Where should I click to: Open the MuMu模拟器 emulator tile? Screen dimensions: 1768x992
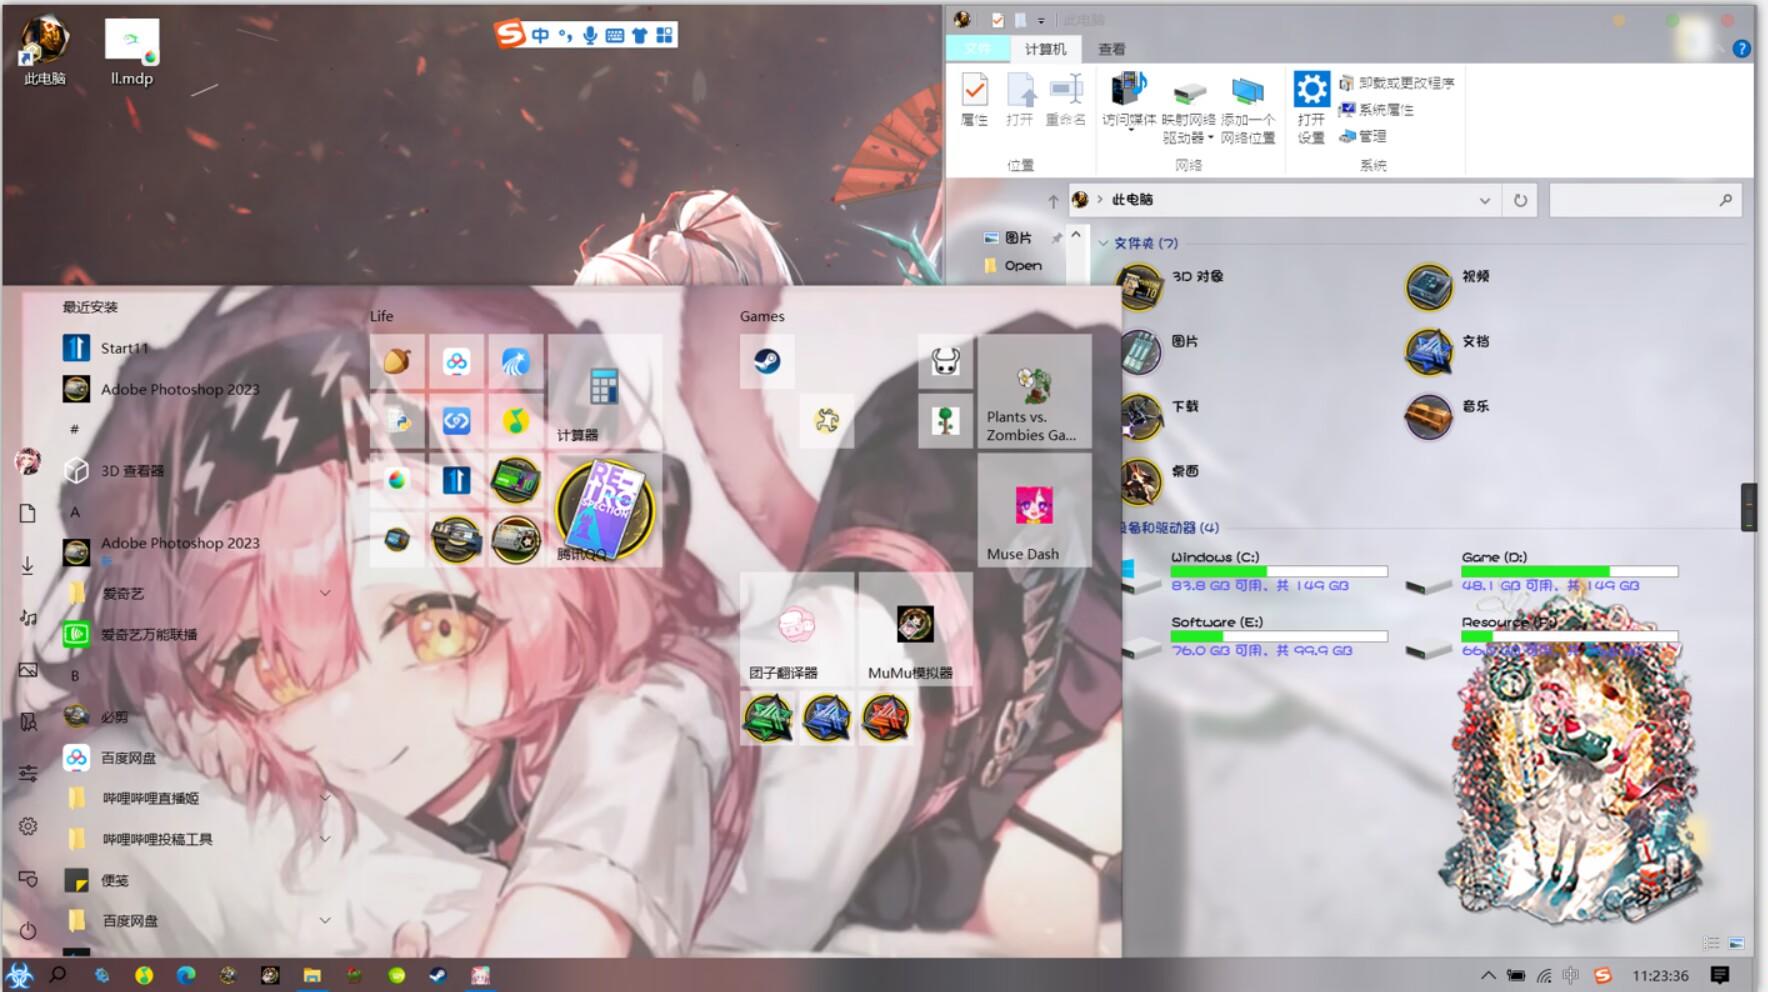[x=914, y=629]
